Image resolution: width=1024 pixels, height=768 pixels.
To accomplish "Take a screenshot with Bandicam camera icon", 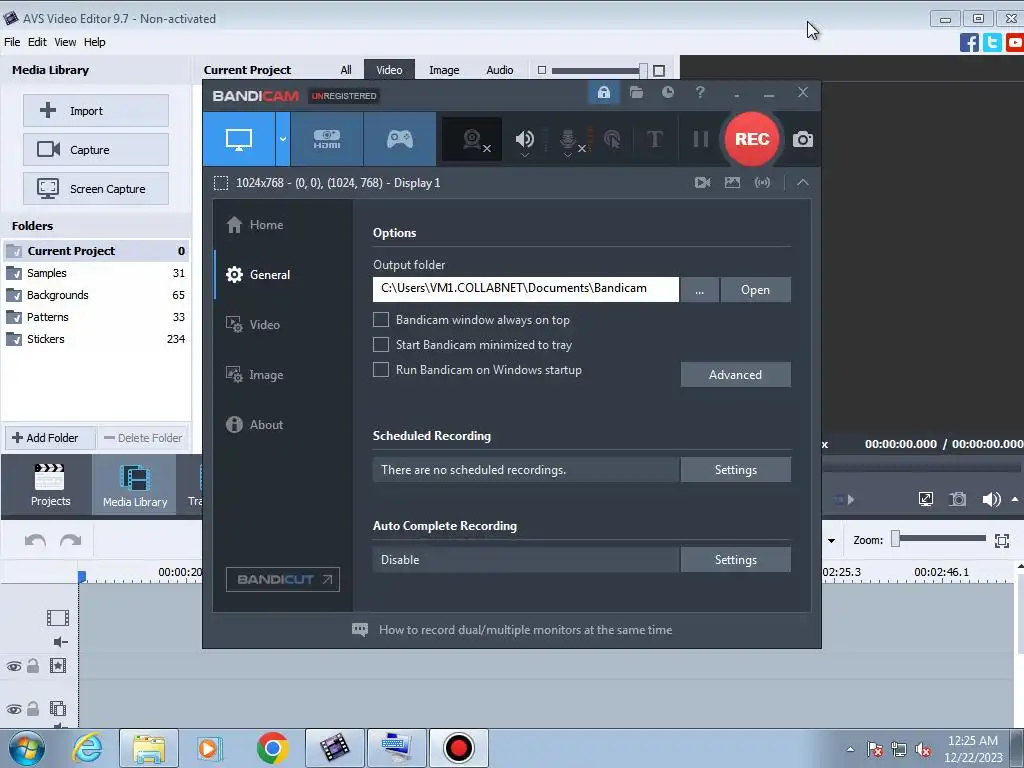I will click(x=803, y=139).
